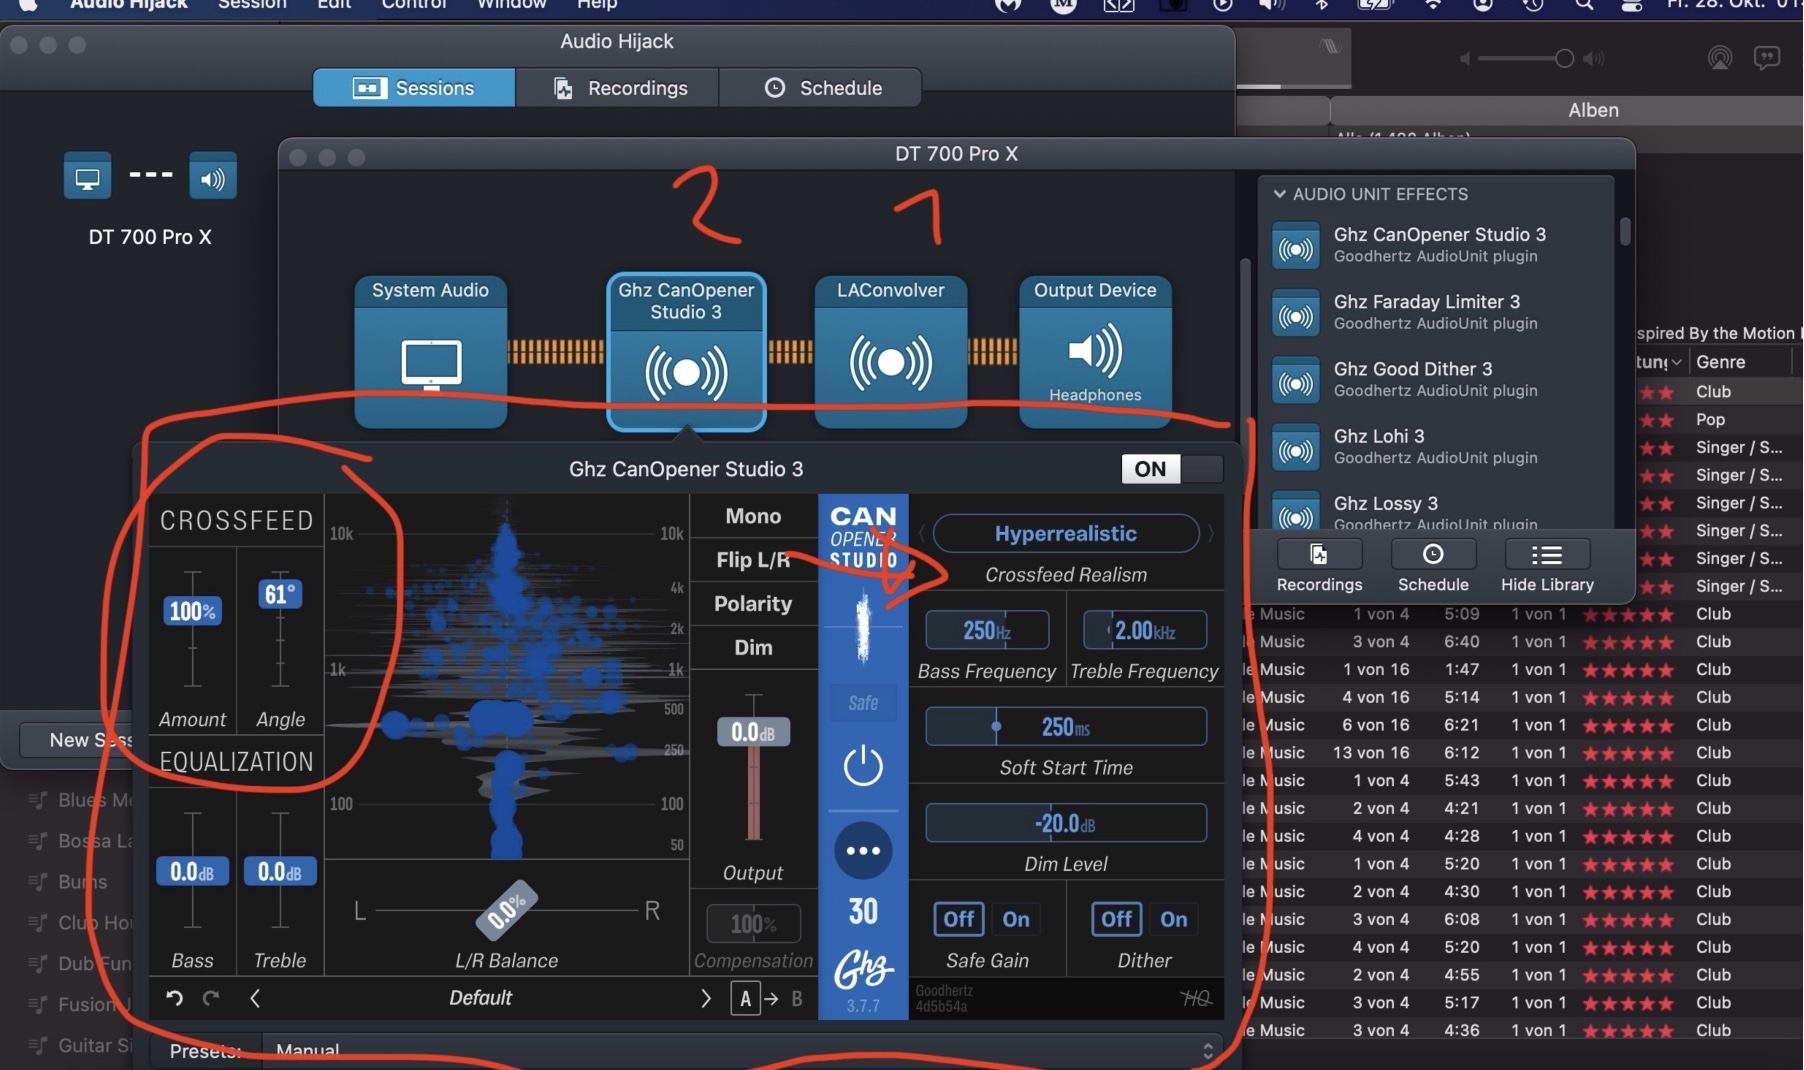1804x1070 pixels.
Task: Click the Safe button in CanOpener
Action: (x=863, y=703)
